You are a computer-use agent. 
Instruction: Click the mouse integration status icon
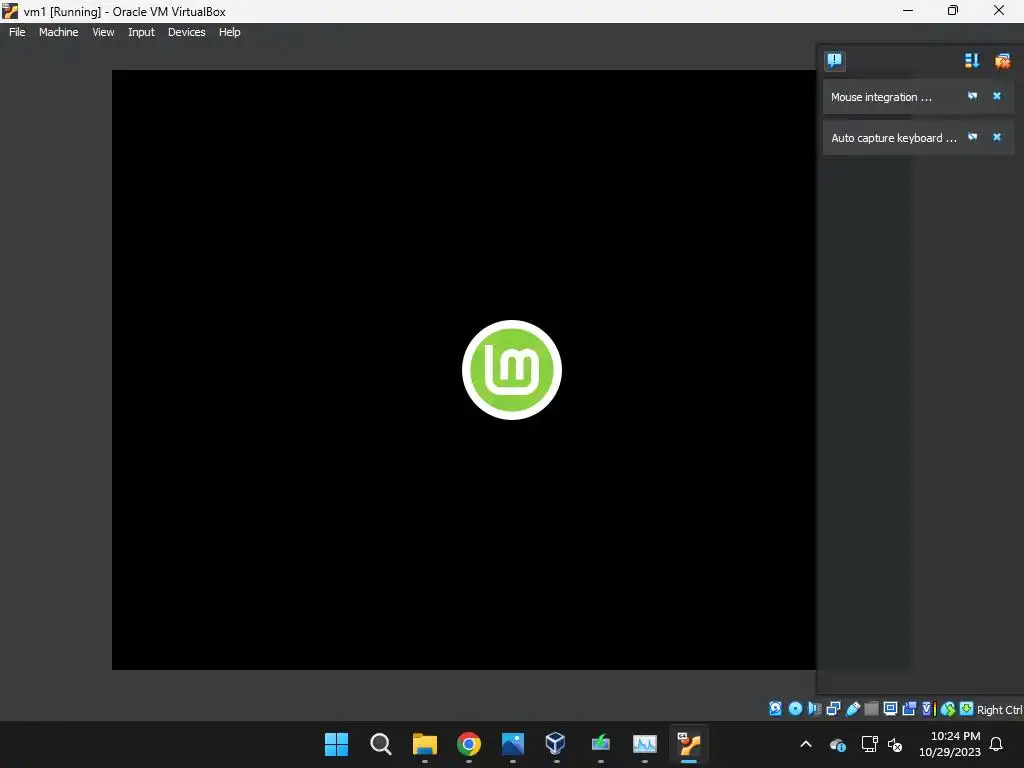pos(948,709)
